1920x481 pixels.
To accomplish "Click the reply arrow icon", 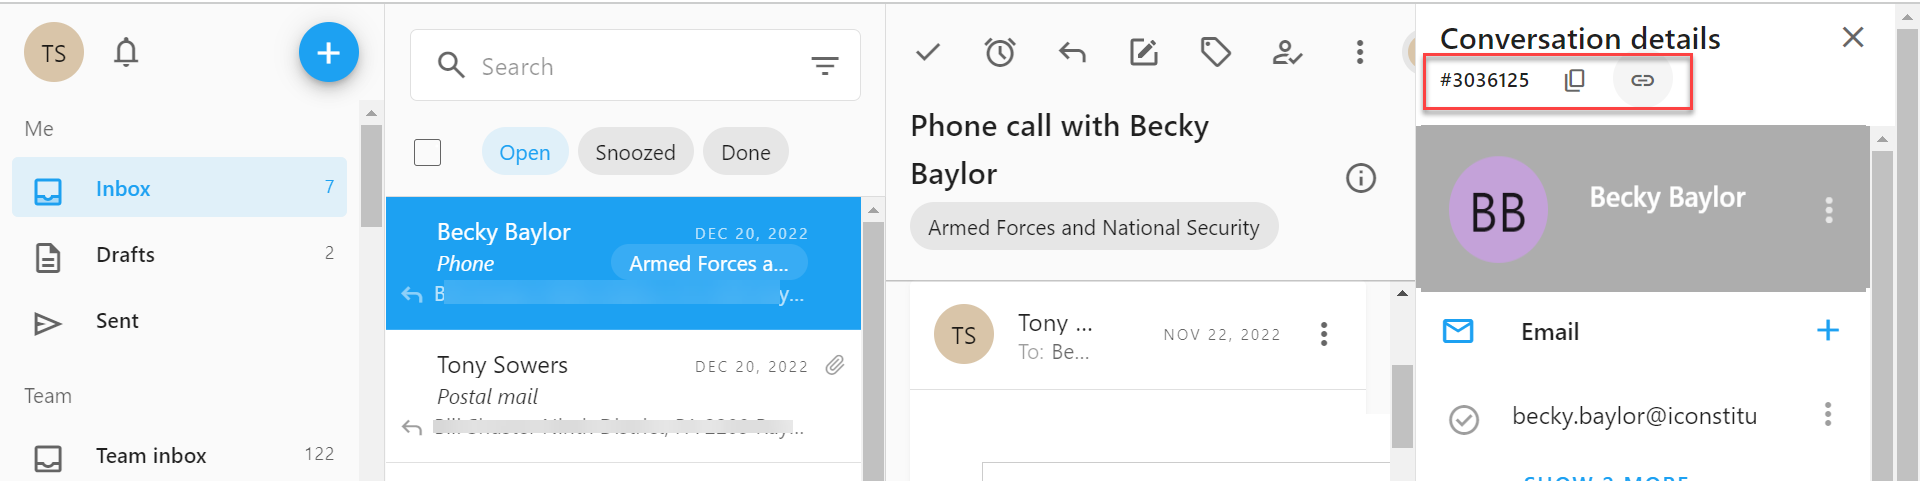I will (1072, 52).
